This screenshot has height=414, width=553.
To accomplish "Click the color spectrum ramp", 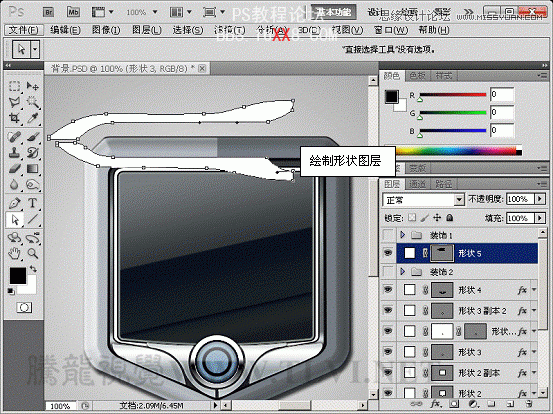I will [x=457, y=151].
